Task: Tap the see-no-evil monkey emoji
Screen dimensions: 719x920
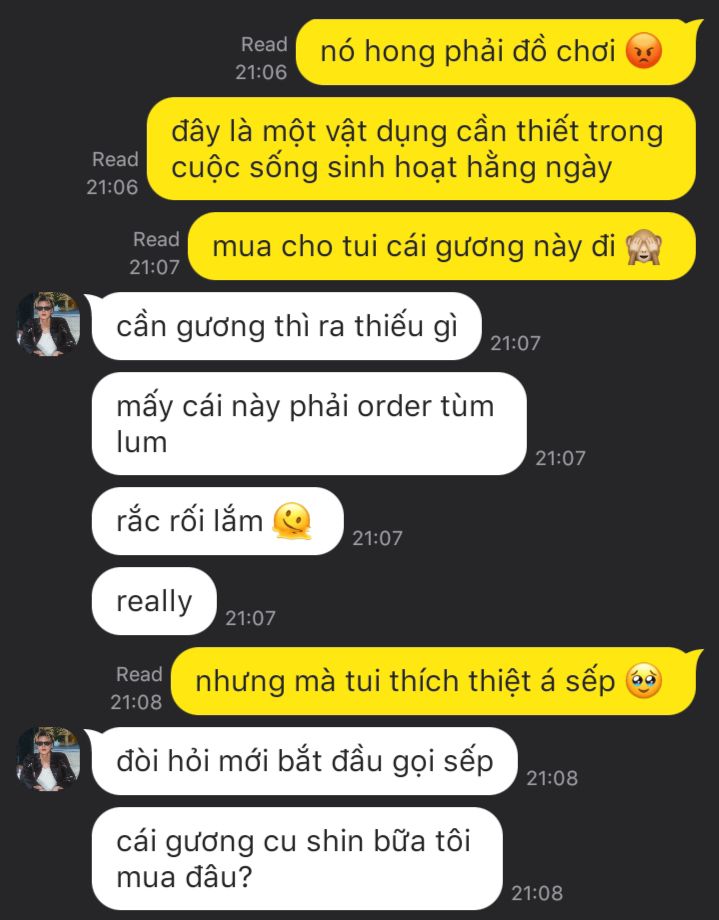Action: 643,246
